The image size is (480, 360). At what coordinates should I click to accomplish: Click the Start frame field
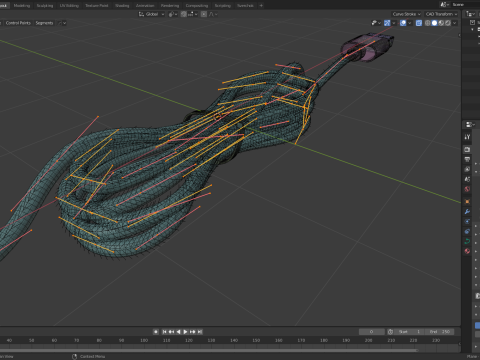click(409, 332)
